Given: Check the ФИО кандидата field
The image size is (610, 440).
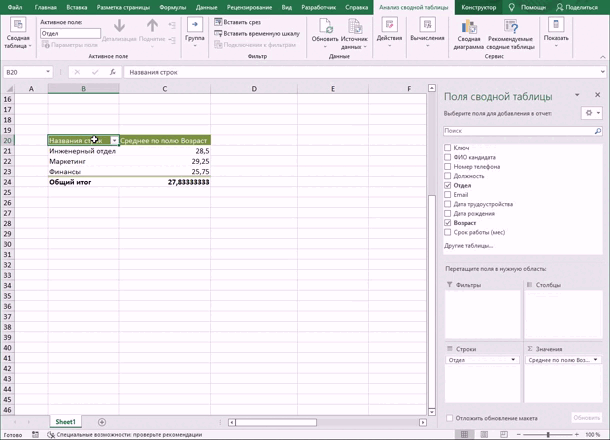Looking at the screenshot, I should point(447,157).
